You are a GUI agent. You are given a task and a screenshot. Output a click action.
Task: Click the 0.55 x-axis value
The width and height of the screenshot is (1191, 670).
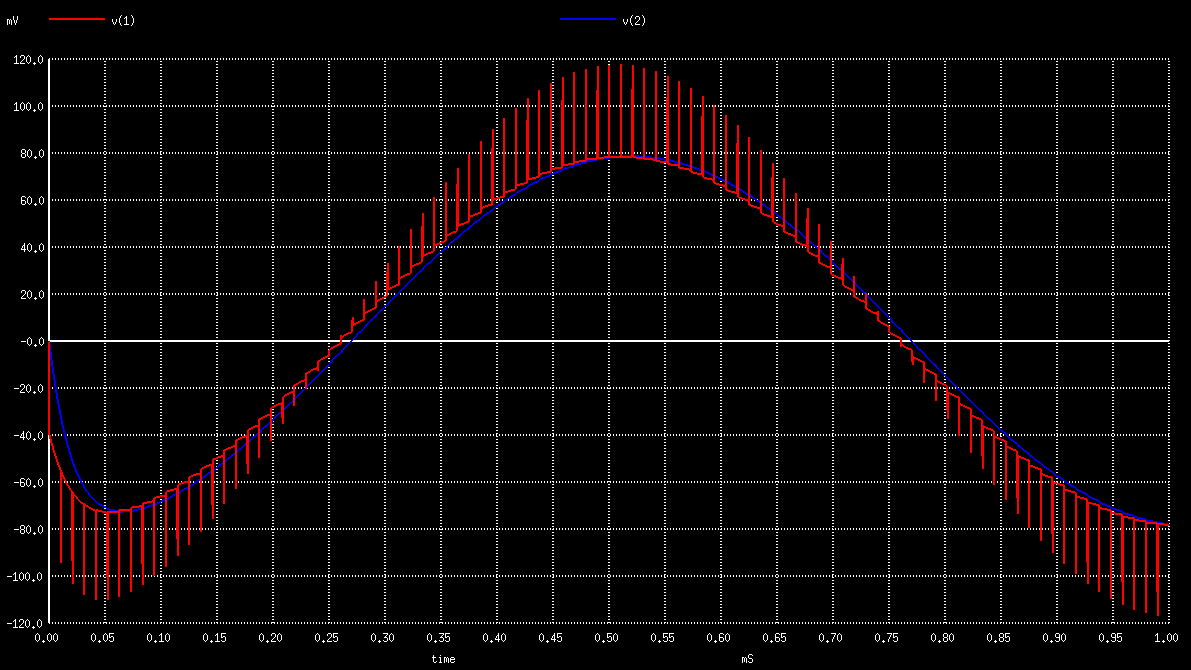pos(662,638)
